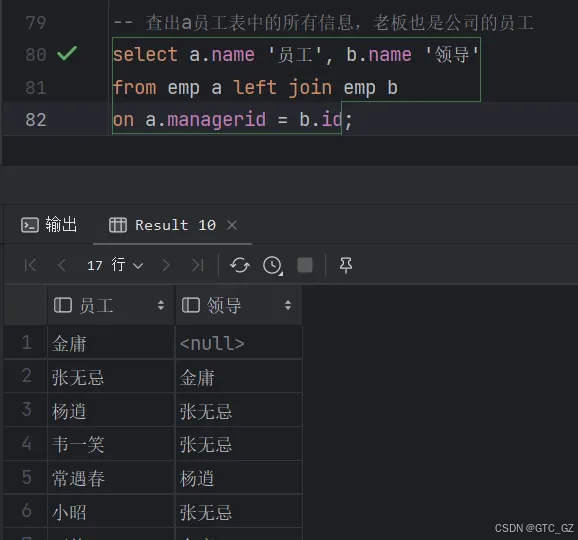This screenshot has height=540, width=578.
Task: Select row number 5 in results
Action: [26, 477]
